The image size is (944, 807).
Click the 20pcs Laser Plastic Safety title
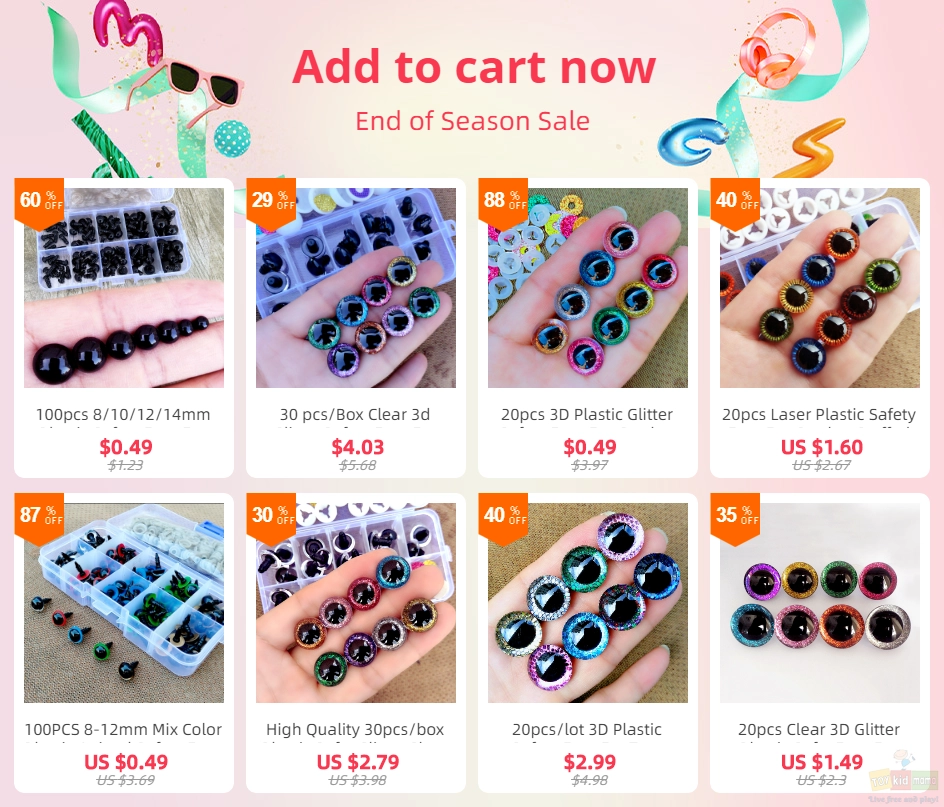pos(819,415)
